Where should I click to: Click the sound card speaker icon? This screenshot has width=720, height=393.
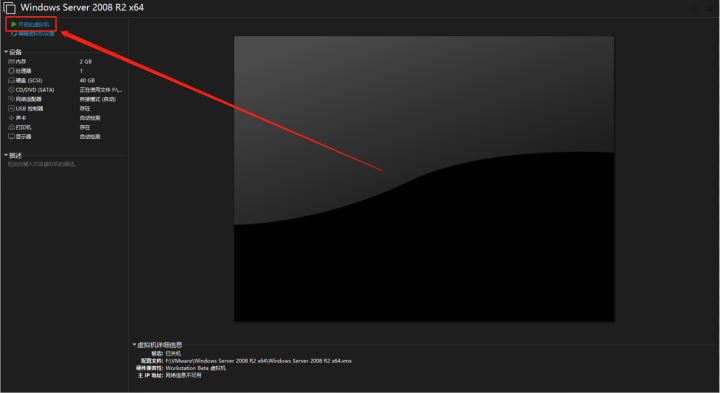click(11, 118)
